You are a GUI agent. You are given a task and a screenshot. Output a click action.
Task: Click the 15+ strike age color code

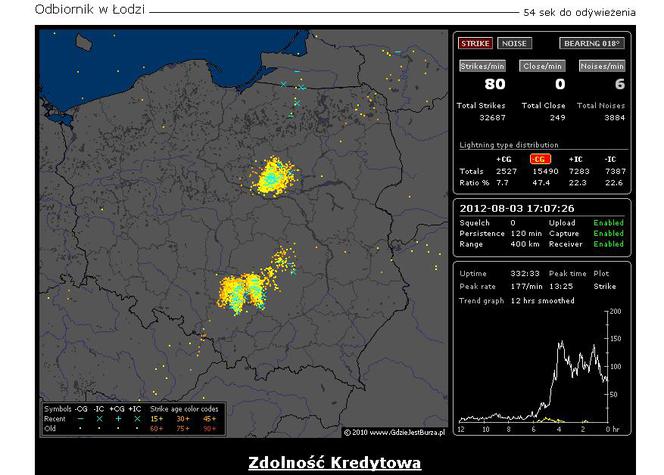click(157, 419)
